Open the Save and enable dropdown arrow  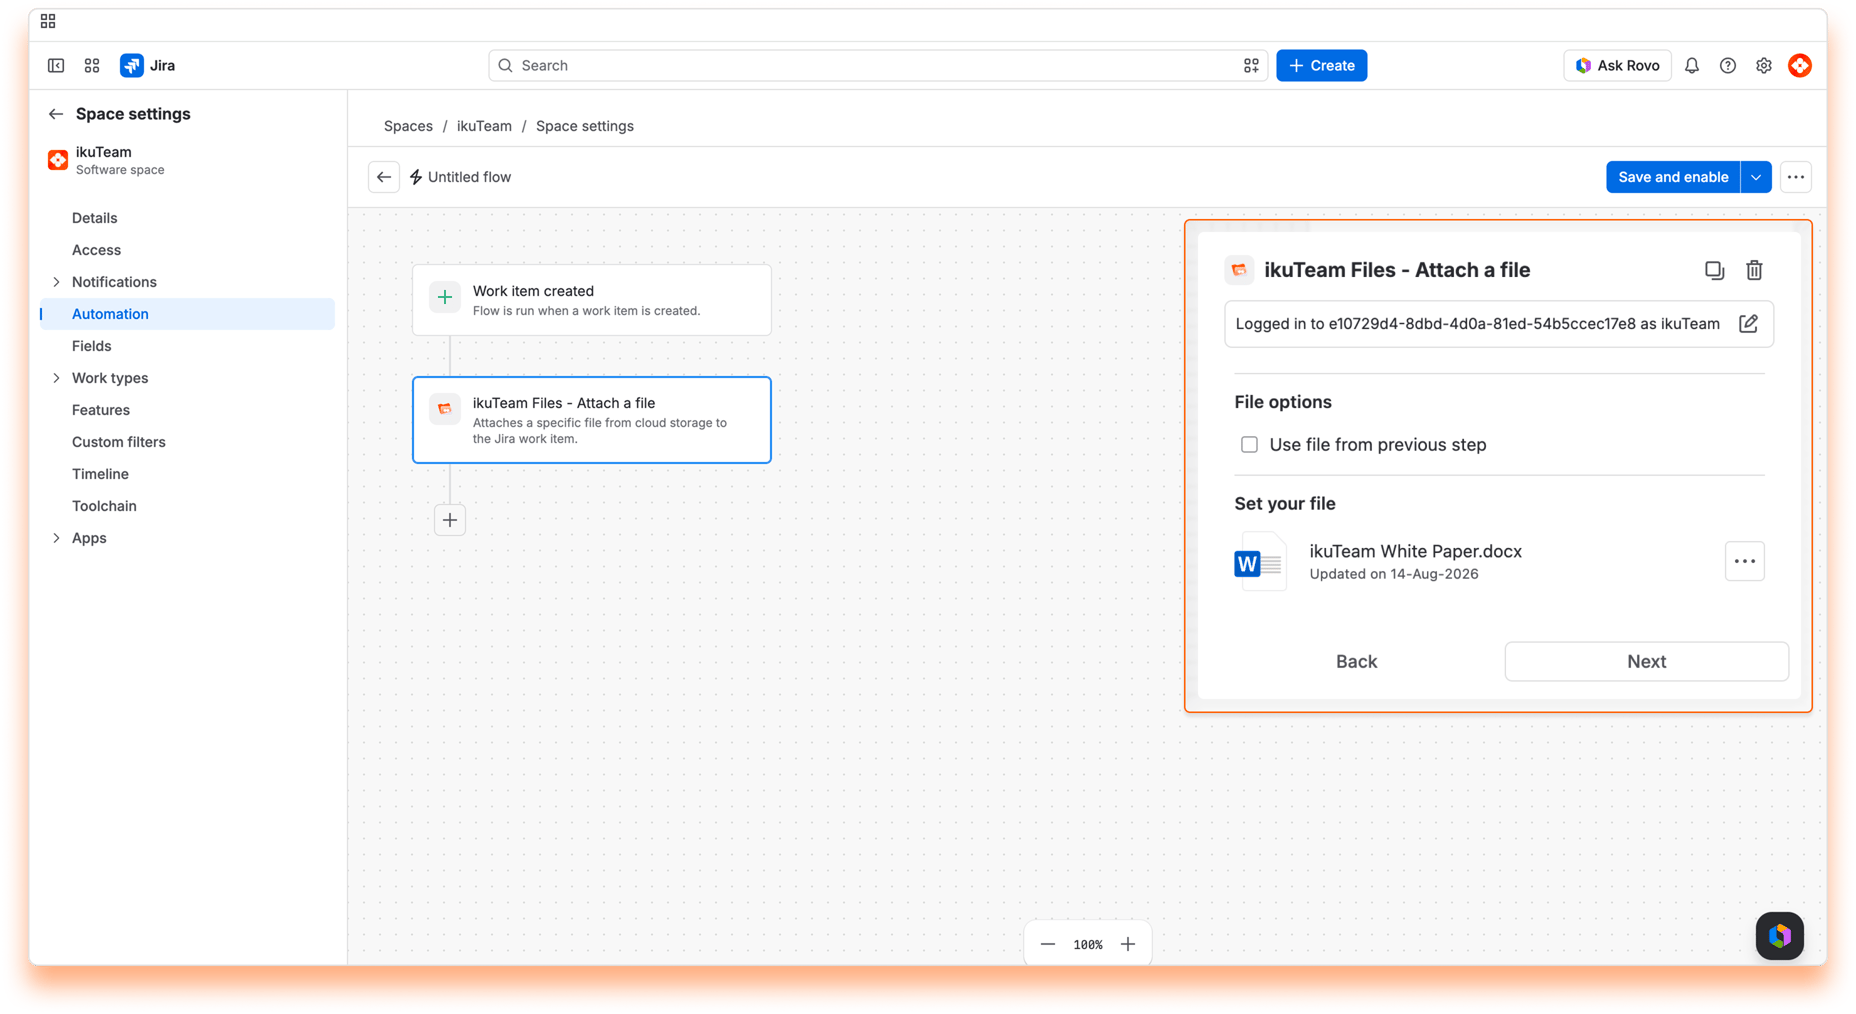[1757, 177]
